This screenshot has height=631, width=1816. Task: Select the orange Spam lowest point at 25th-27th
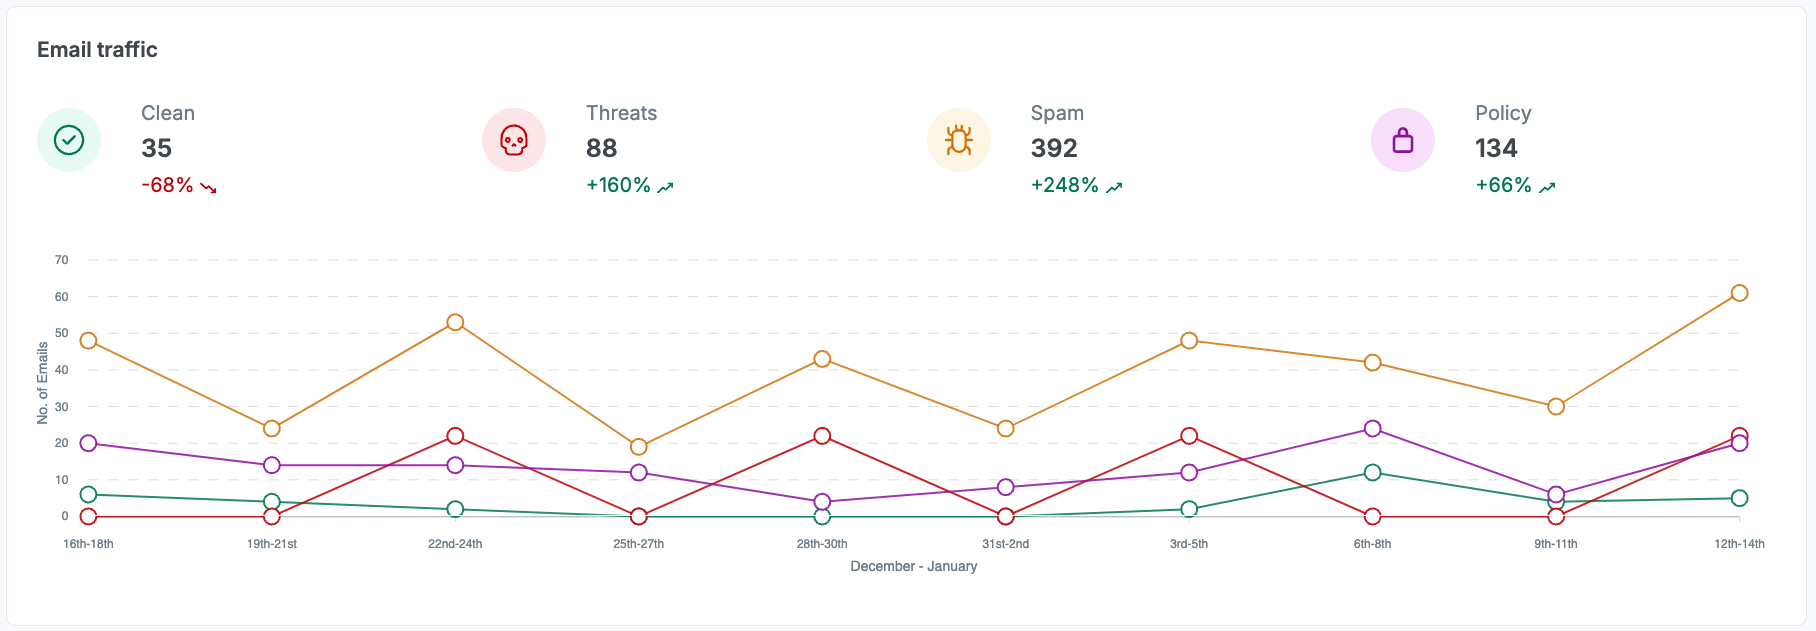[639, 447]
